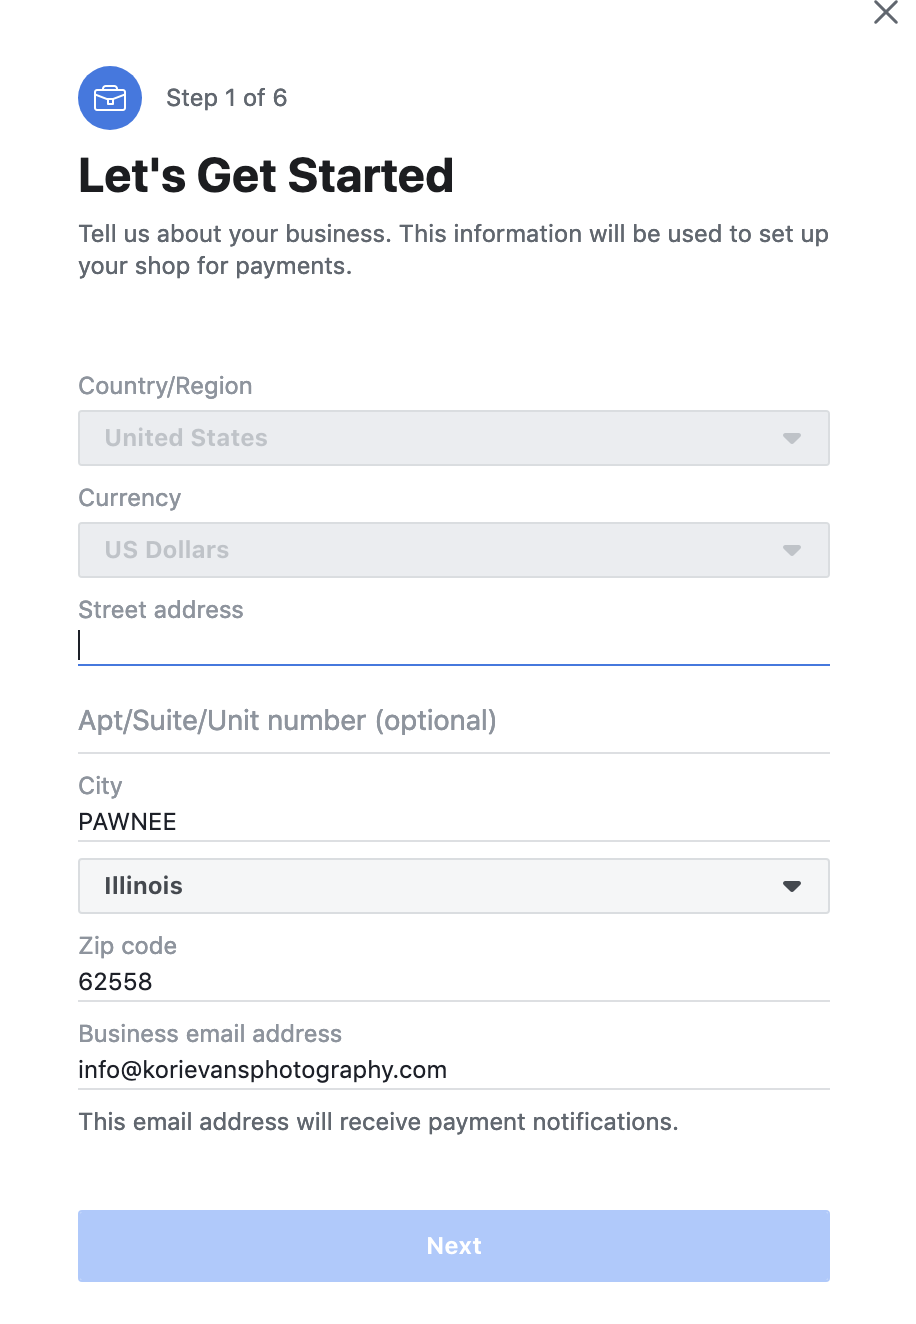Click the Let's Get Started heading
This screenshot has height=1324, width=916.
tap(266, 176)
